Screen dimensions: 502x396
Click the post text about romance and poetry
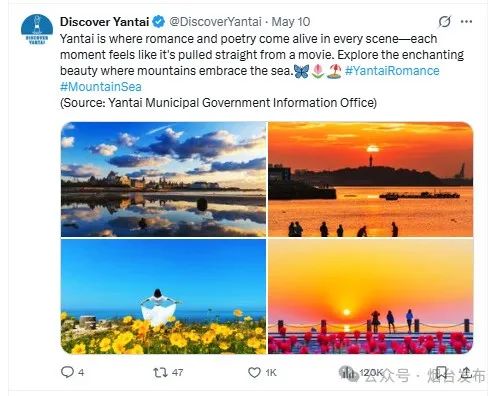click(x=262, y=55)
